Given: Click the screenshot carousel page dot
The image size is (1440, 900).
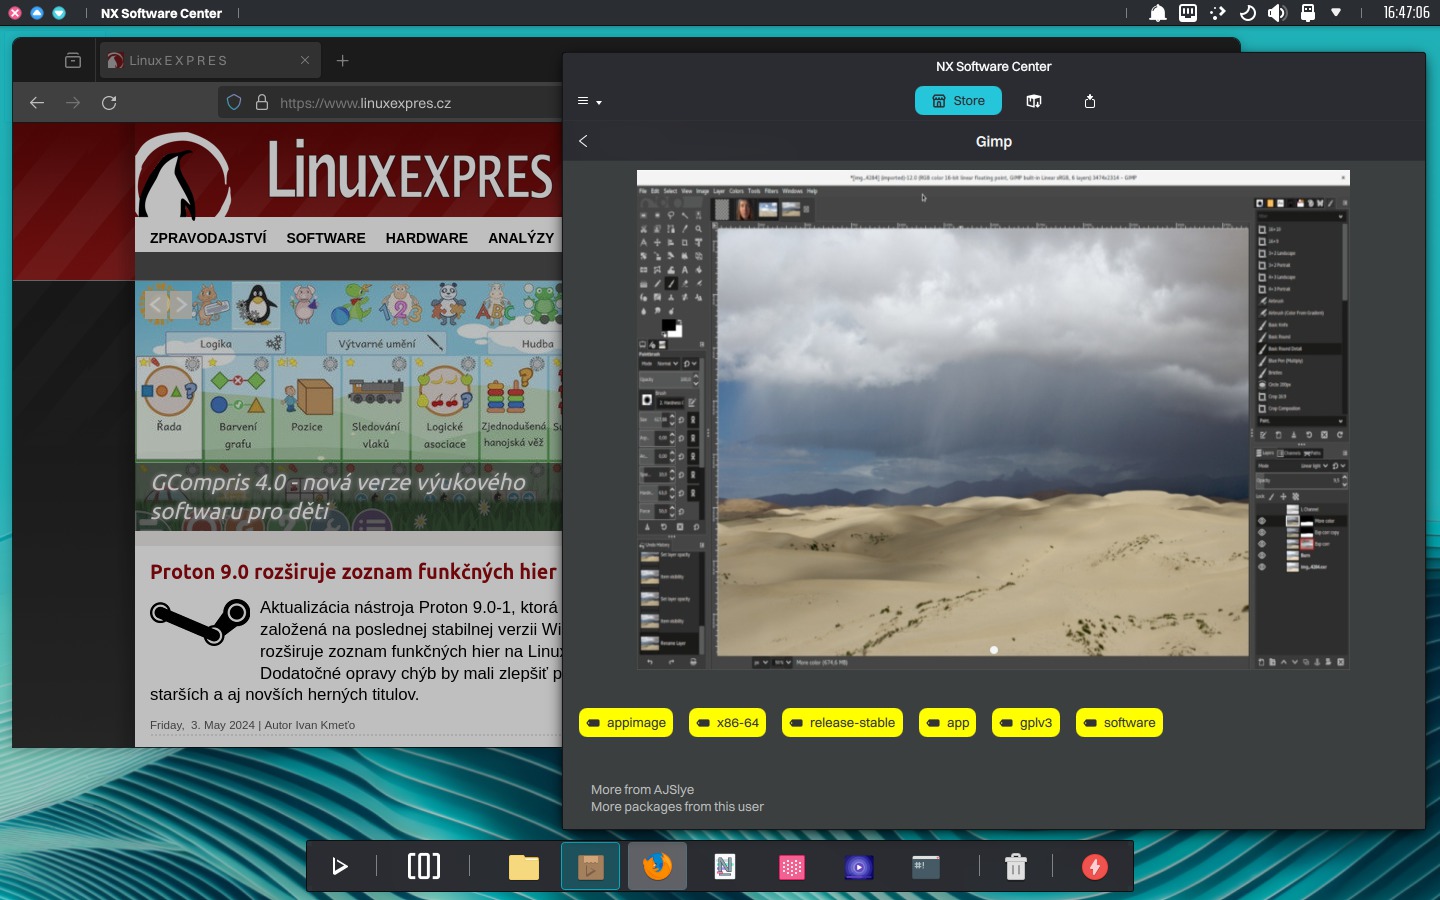Looking at the screenshot, I should point(994,650).
